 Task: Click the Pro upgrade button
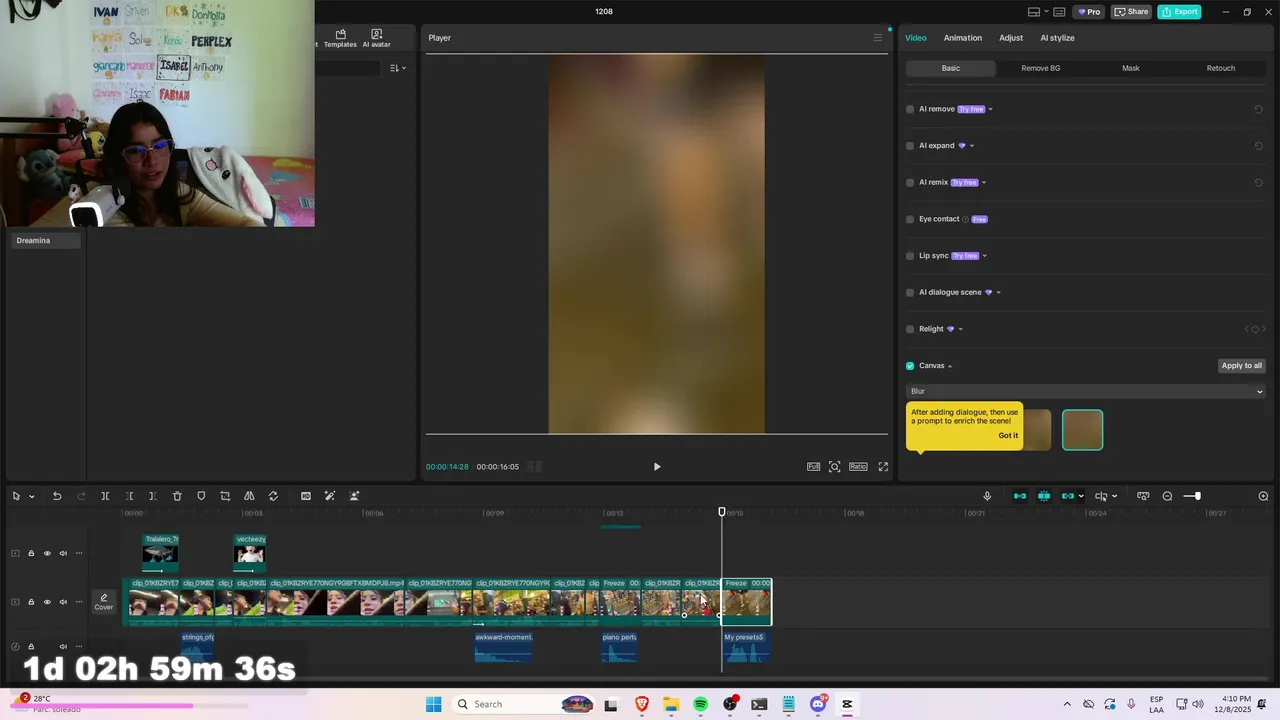click(x=1088, y=12)
